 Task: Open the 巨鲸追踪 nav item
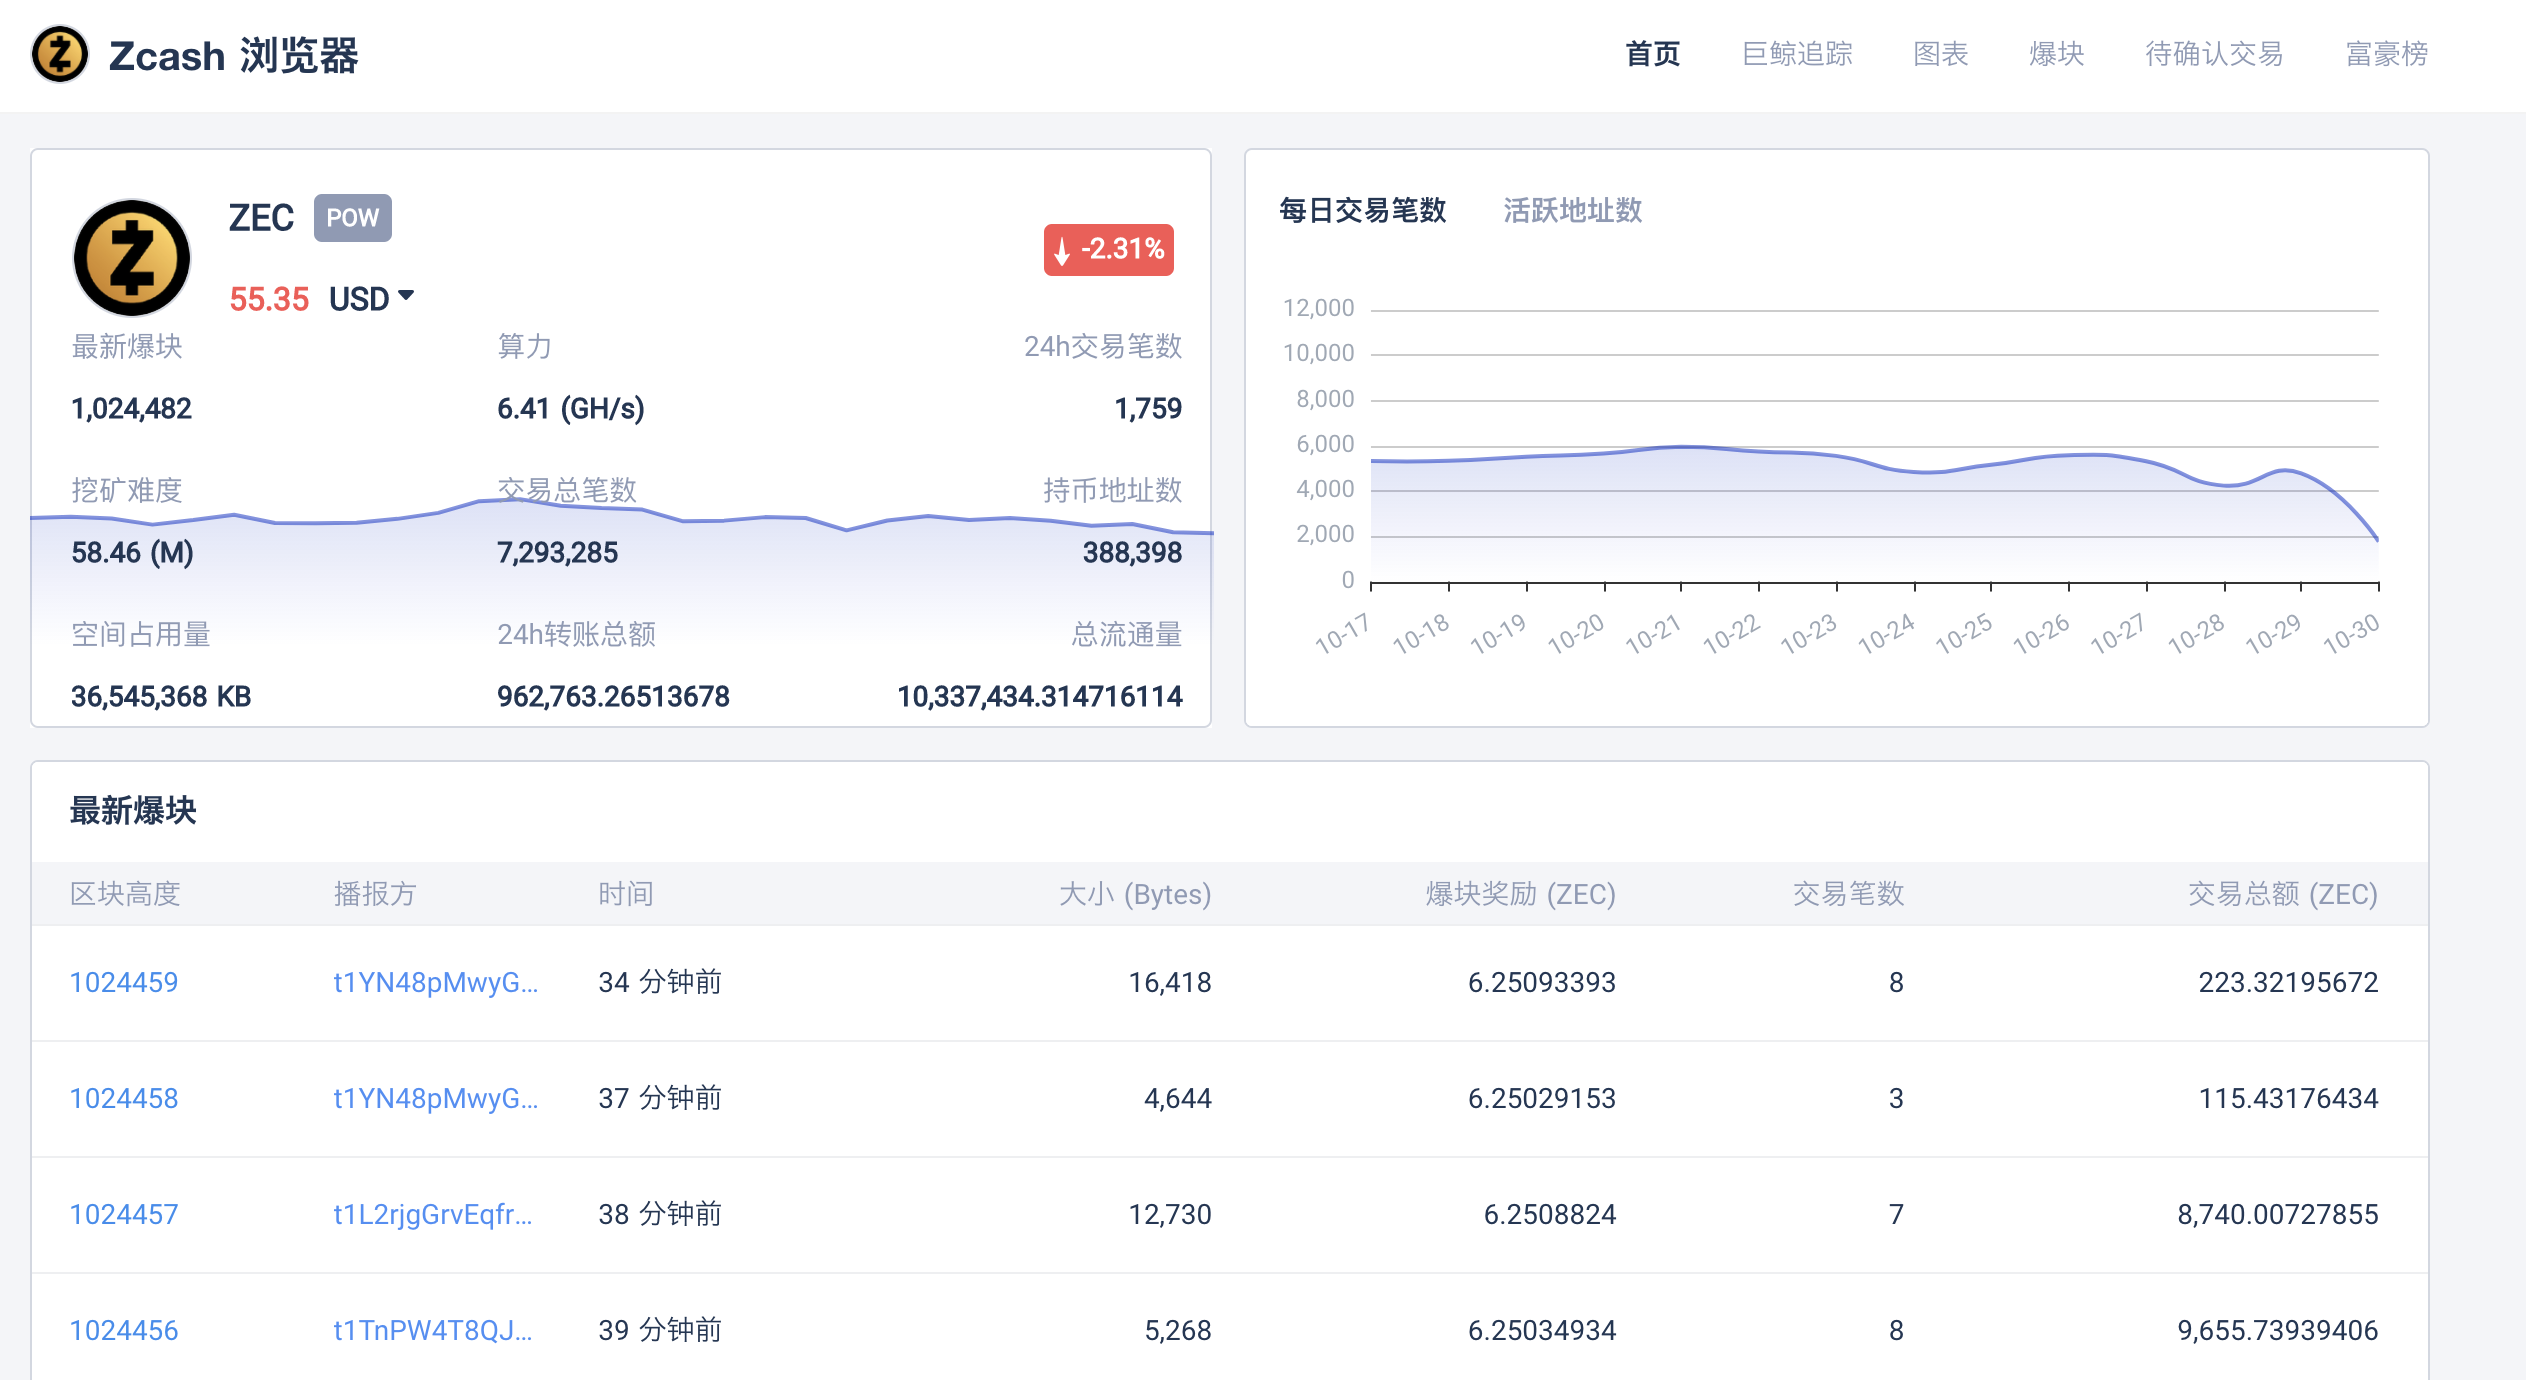[1797, 54]
